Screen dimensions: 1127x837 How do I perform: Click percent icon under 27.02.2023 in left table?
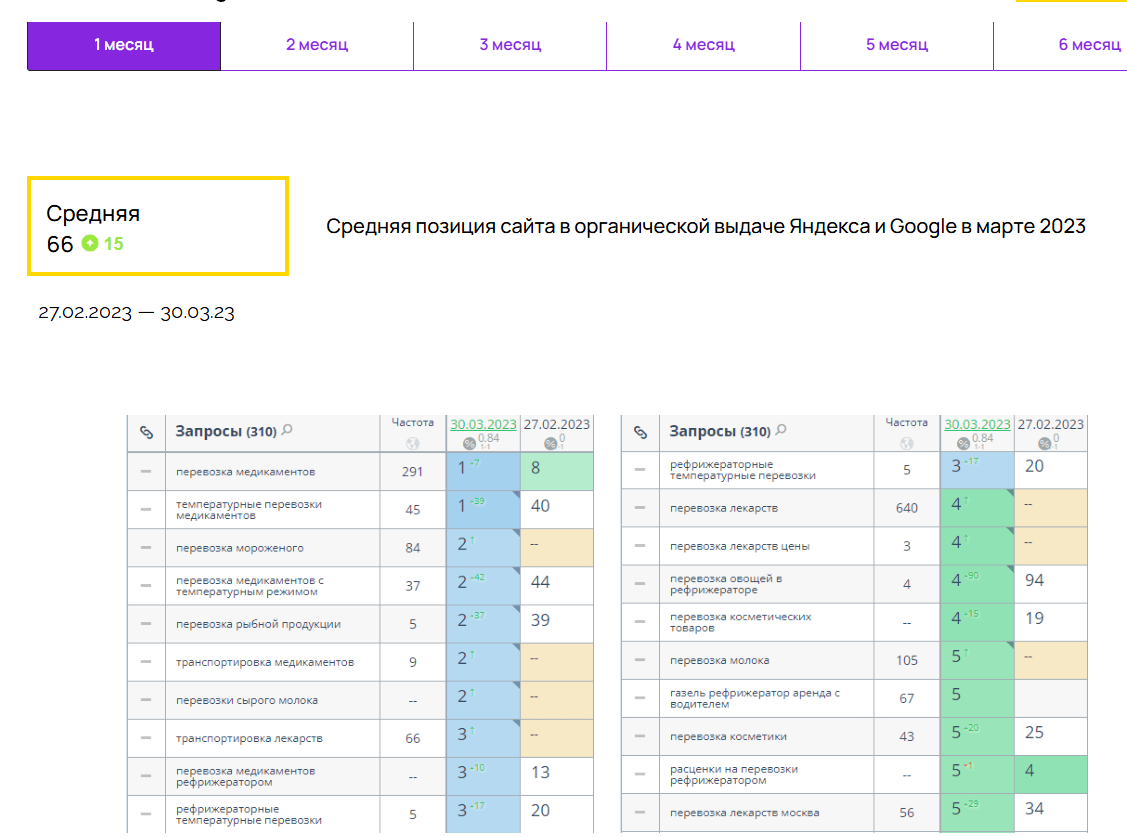tap(550, 444)
